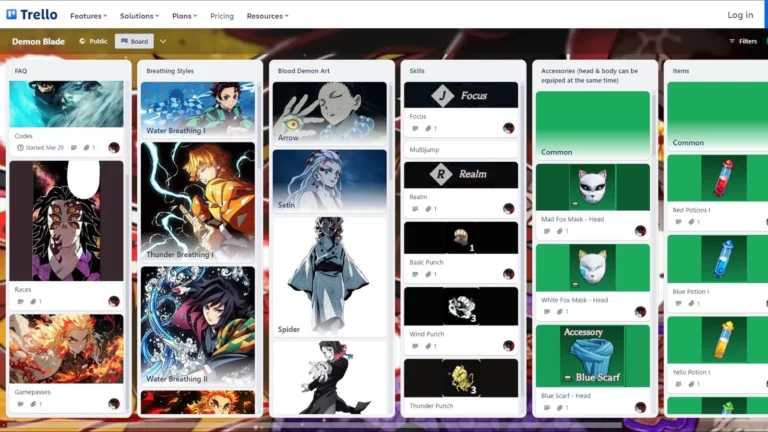Open the Filters panel
Screen dimensions: 768x432
[x=742, y=41]
